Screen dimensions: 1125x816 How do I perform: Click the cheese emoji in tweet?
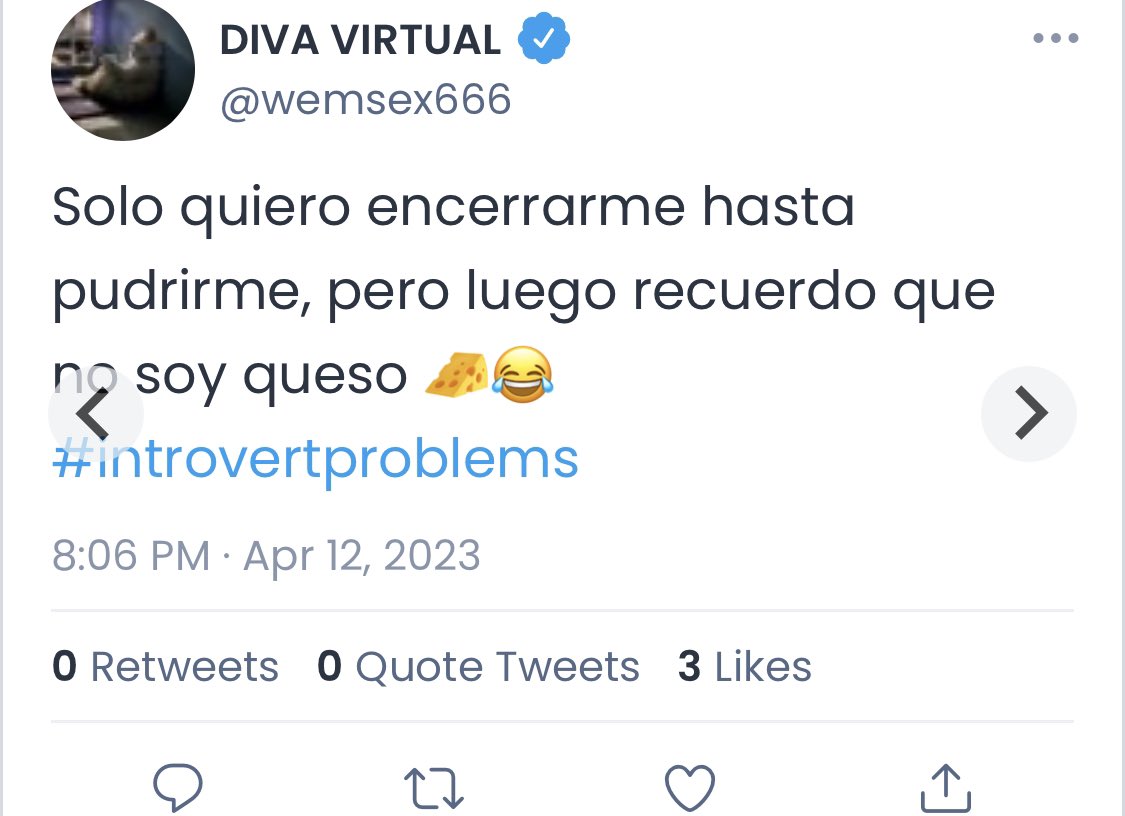click(x=457, y=374)
